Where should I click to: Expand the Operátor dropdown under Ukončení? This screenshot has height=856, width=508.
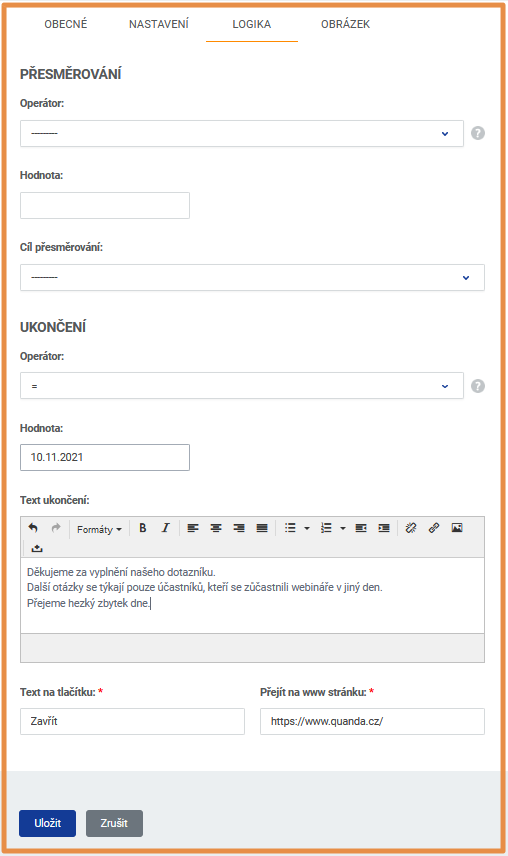pyautogui.click(x=242, y=386)
